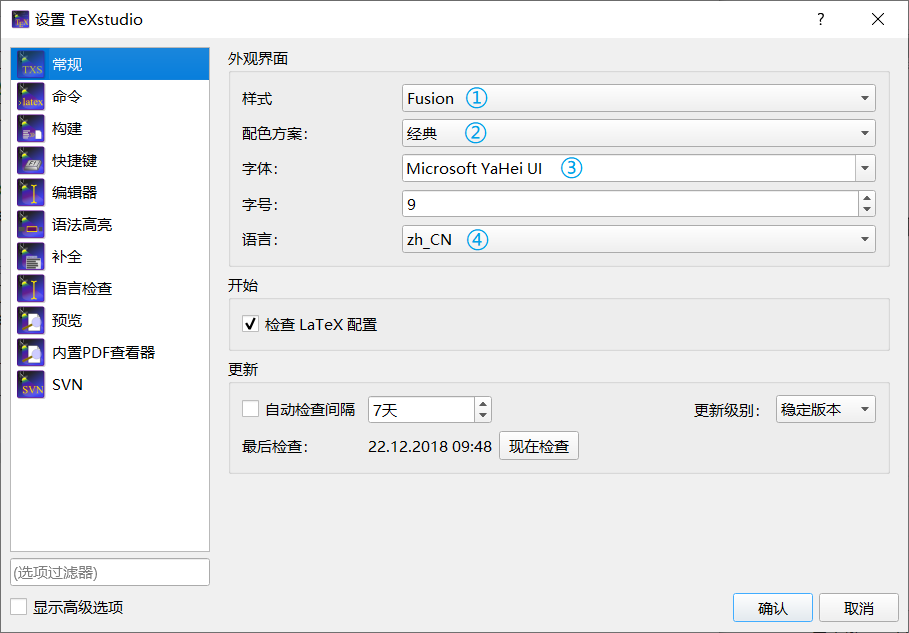Viewport: 909px width, 633px height.
Task: Click the 22.12.2018 09:48 last check text
Action: tap(430, 446)
